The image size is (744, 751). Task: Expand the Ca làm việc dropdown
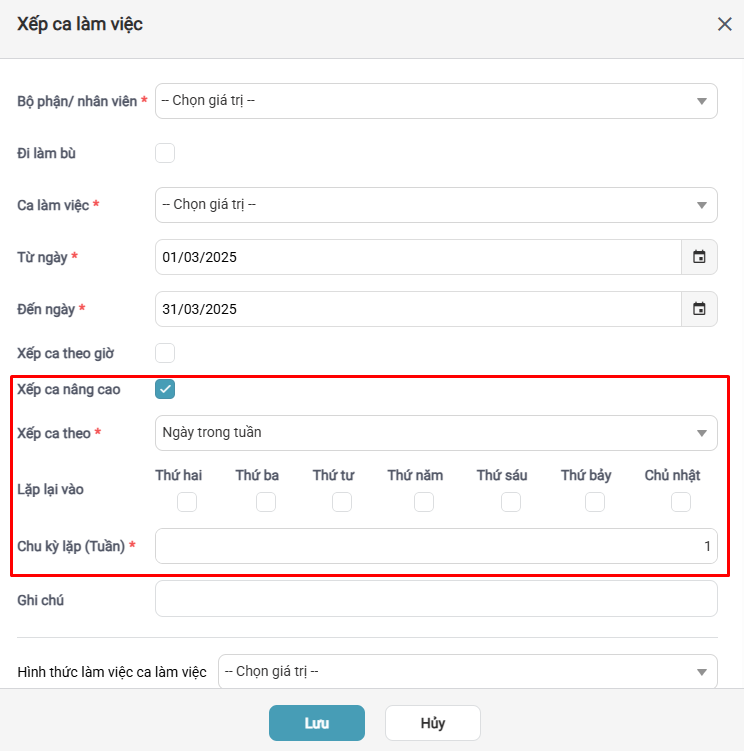point(436,205)
